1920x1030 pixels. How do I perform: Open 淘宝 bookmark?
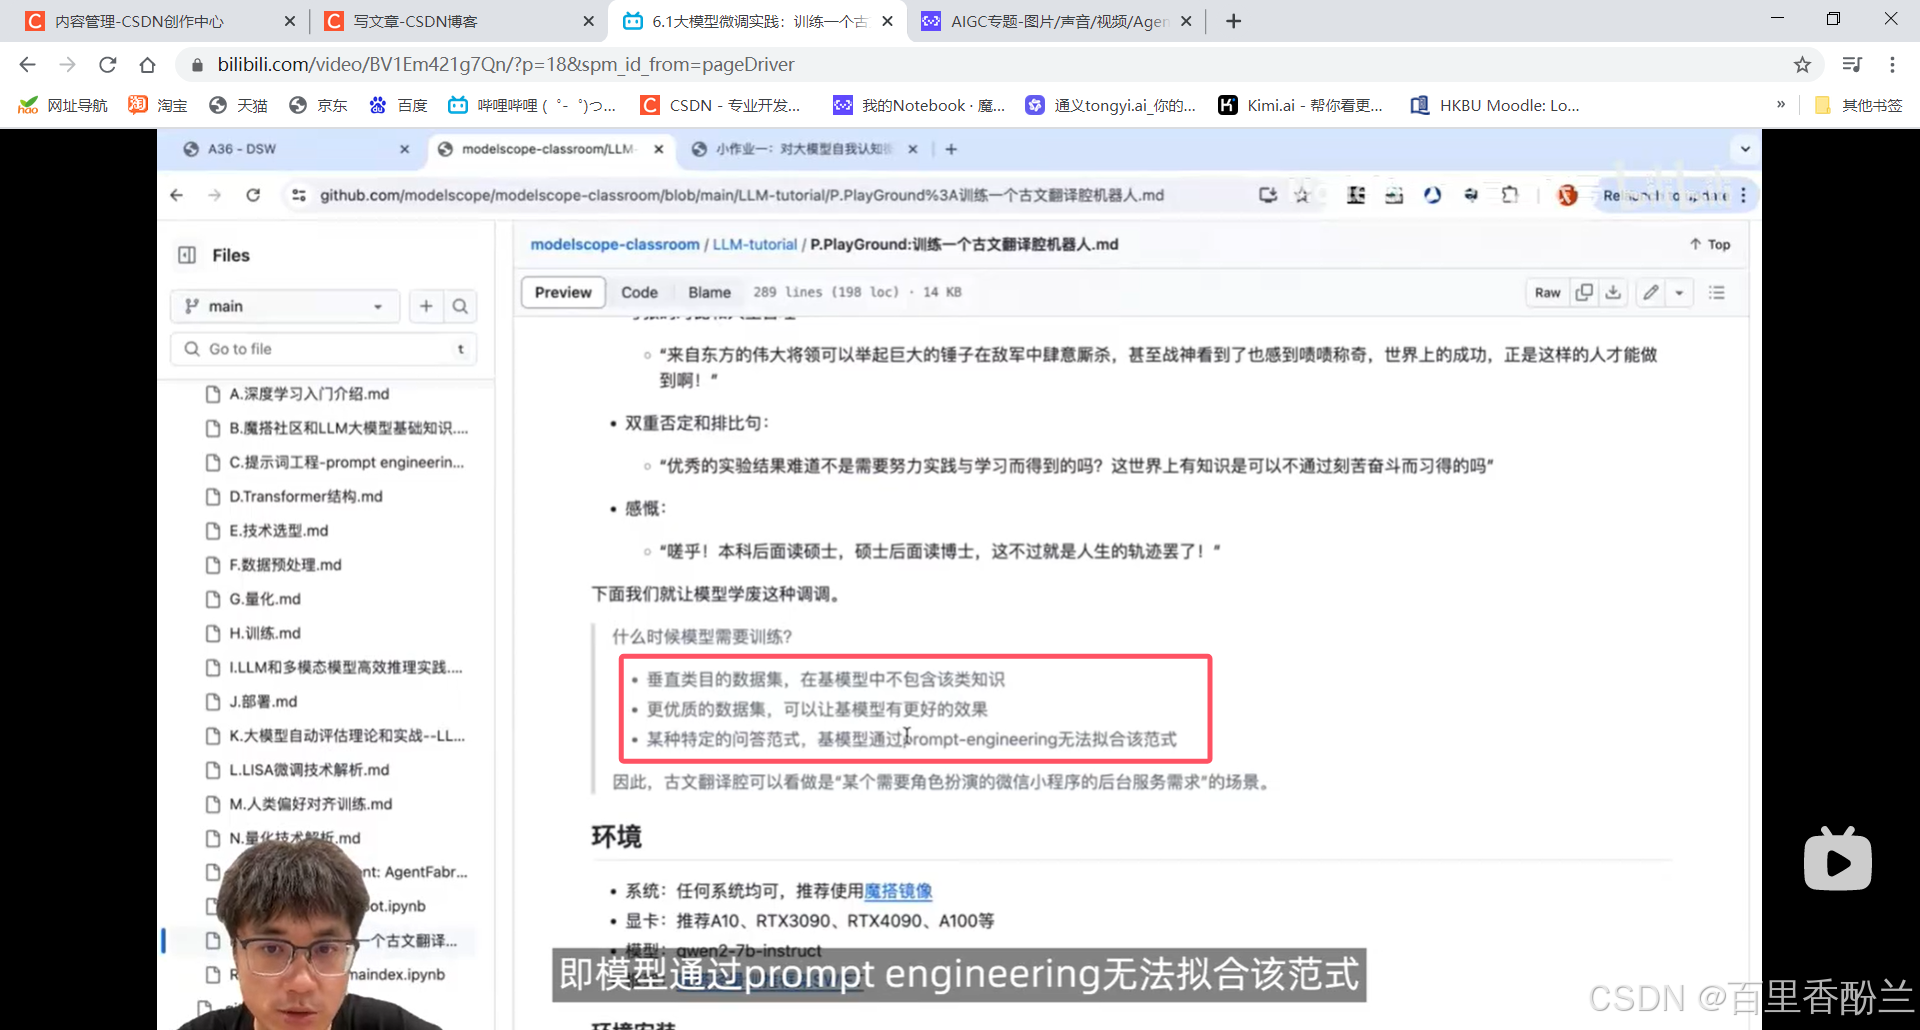[x=158, y=105]
